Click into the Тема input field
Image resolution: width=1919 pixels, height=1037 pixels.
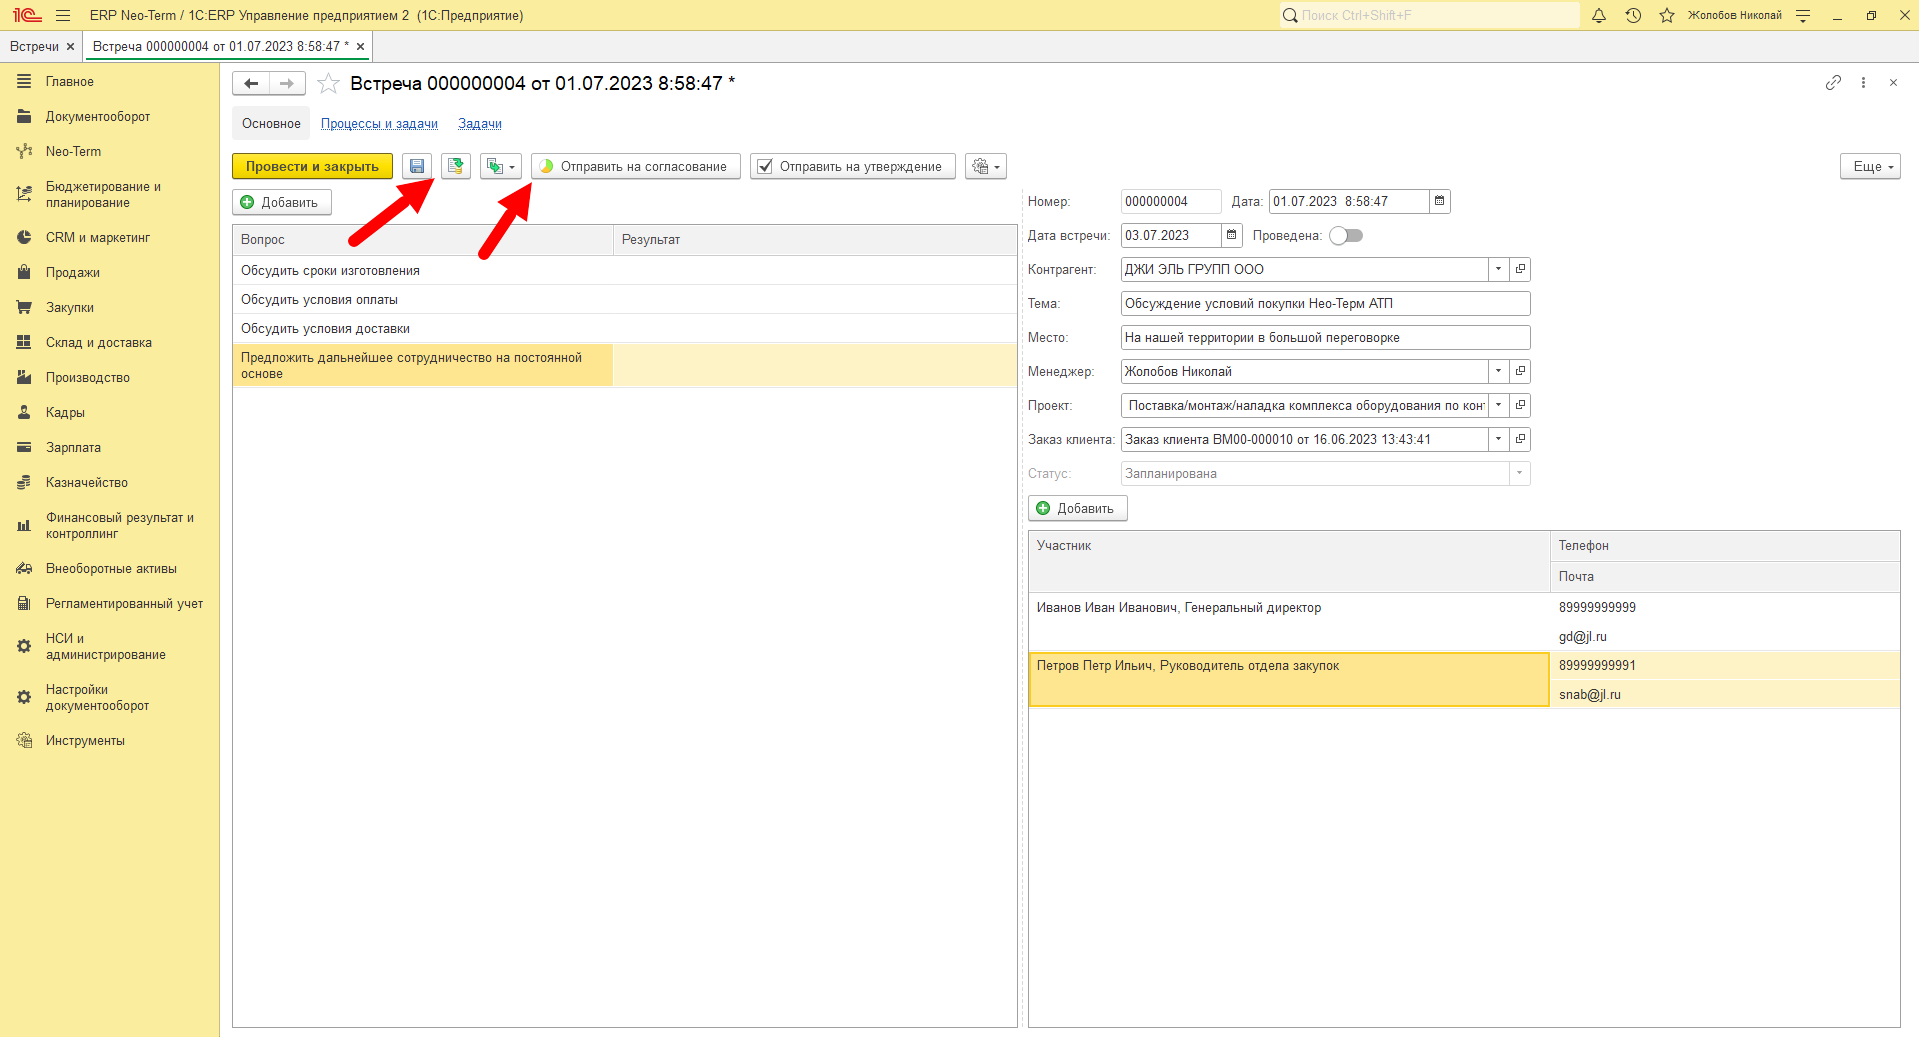coord(1325,303)
